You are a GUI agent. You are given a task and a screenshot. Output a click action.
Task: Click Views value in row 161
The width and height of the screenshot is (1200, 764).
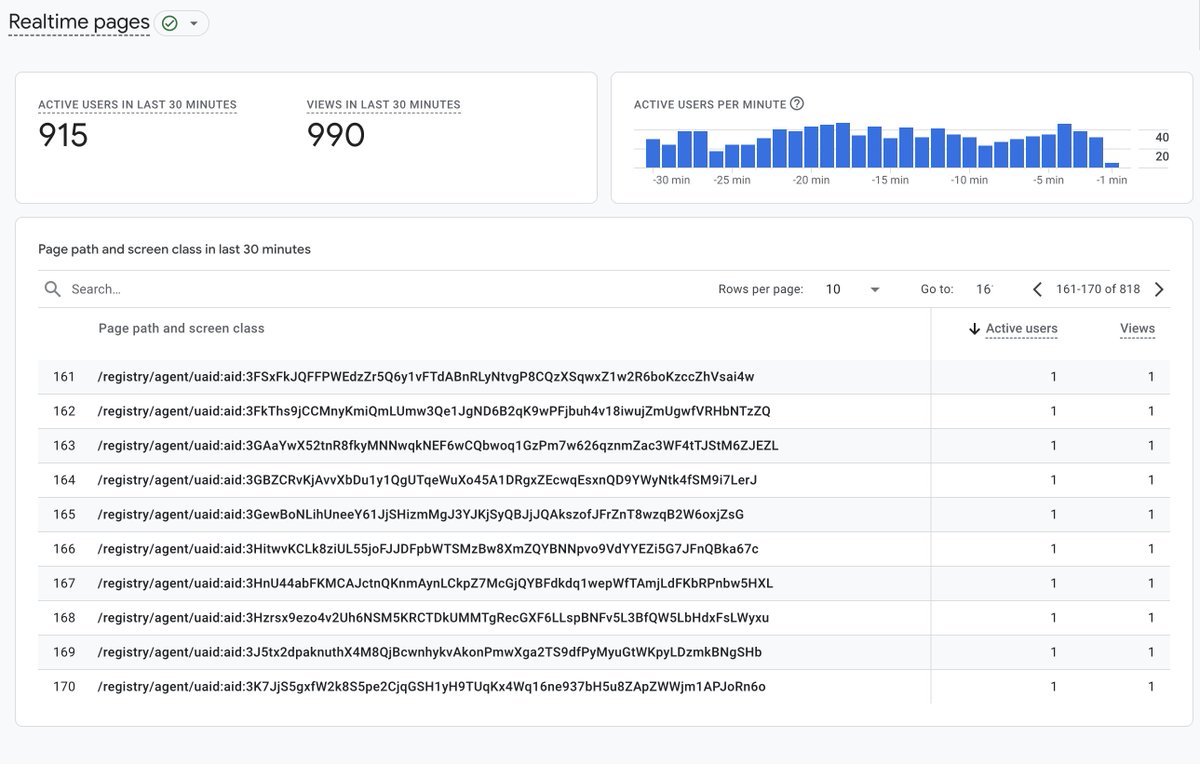1151,377
